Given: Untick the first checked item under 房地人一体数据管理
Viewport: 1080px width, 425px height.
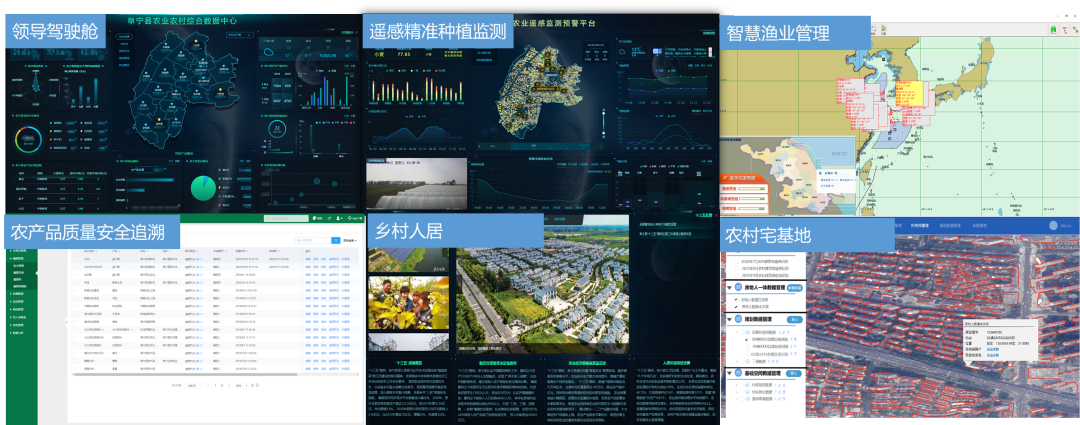Looking at the screenshot, I should point(736,300).
